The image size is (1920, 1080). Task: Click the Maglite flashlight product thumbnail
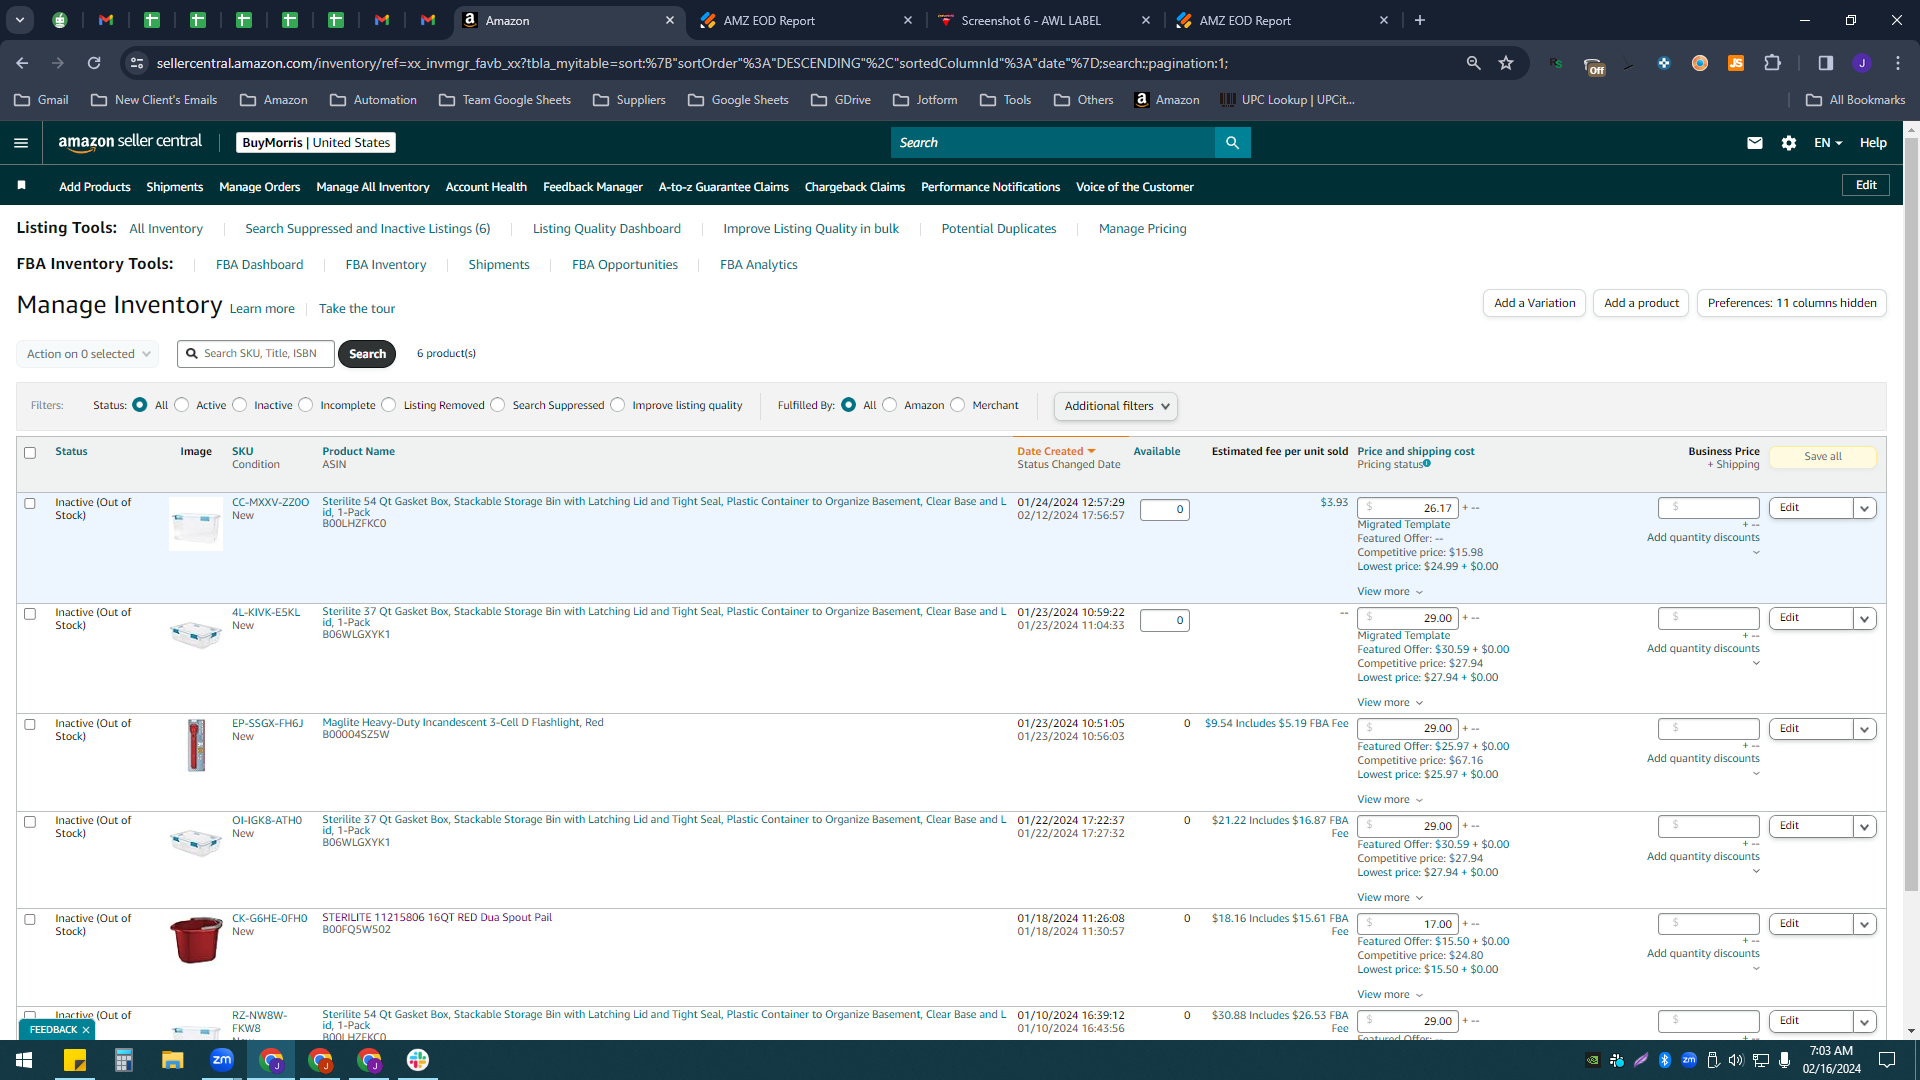click(196, 745)
